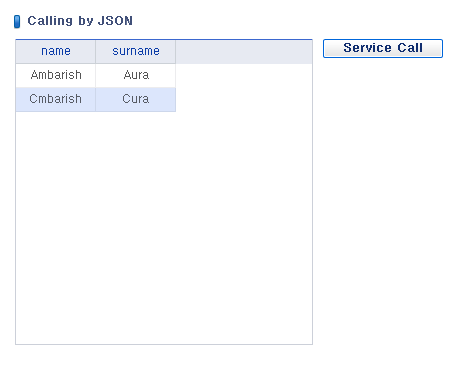Click empty grid space right of the Aura cell
The height and width of the screenshot is (365, 476).
click(244, 76)
